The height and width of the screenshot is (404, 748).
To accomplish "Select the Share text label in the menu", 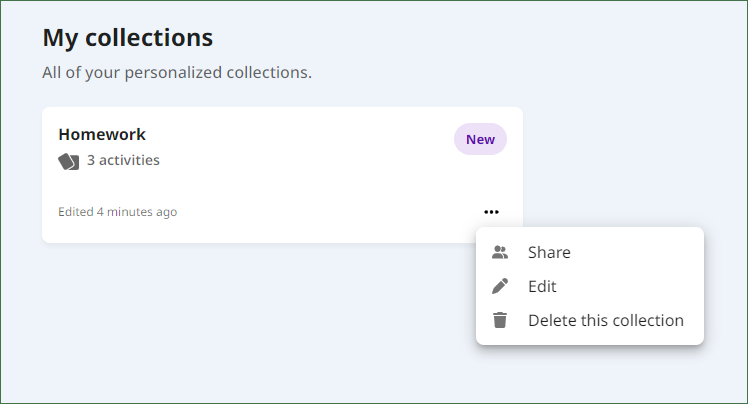I will (549, 252).
